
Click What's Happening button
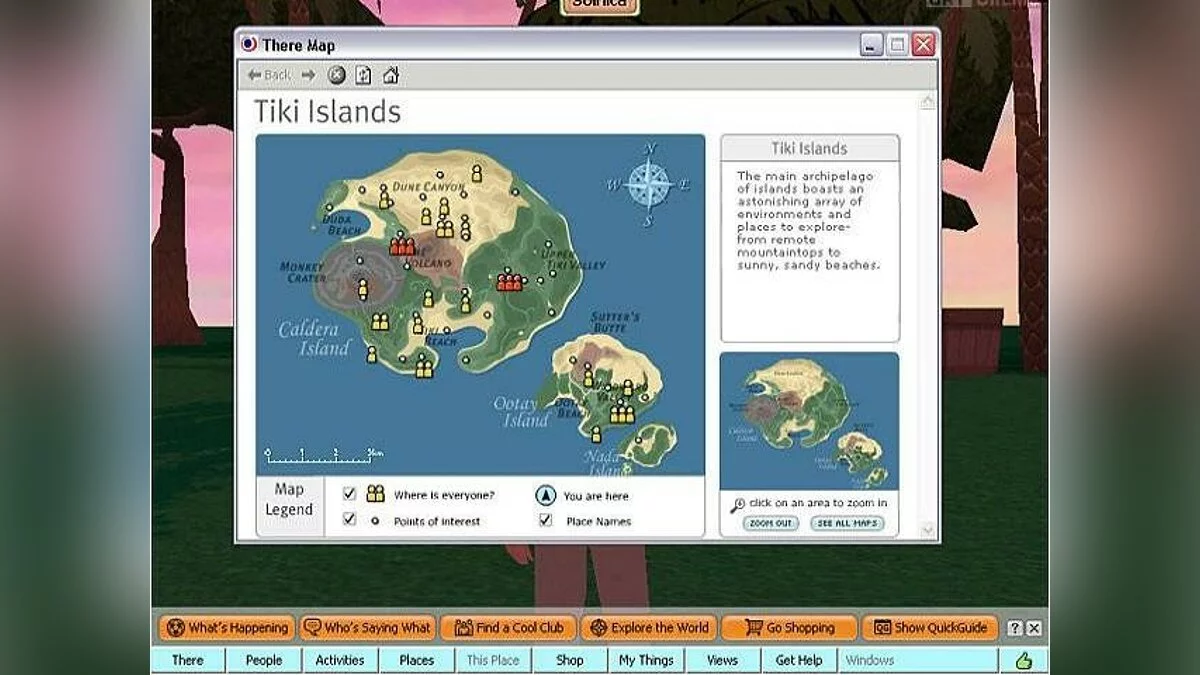tap(226, 628)
